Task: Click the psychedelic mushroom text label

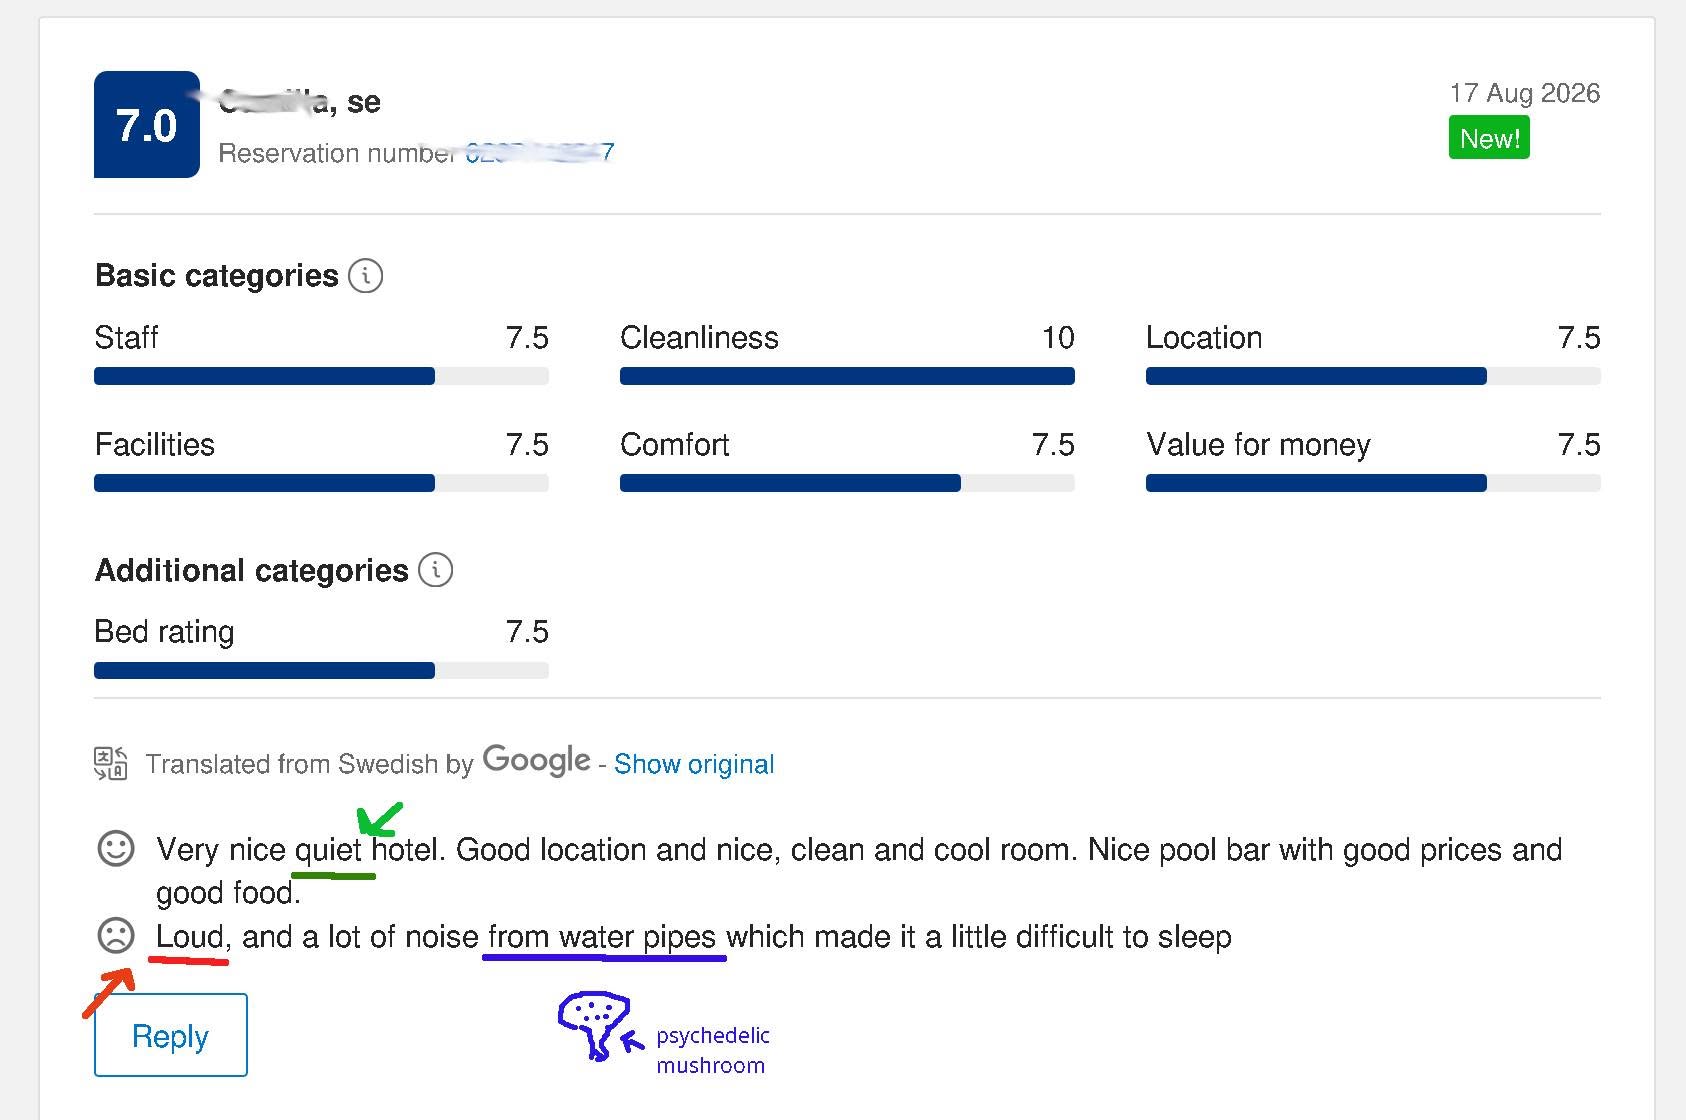Action: (x=713, y=1050)
